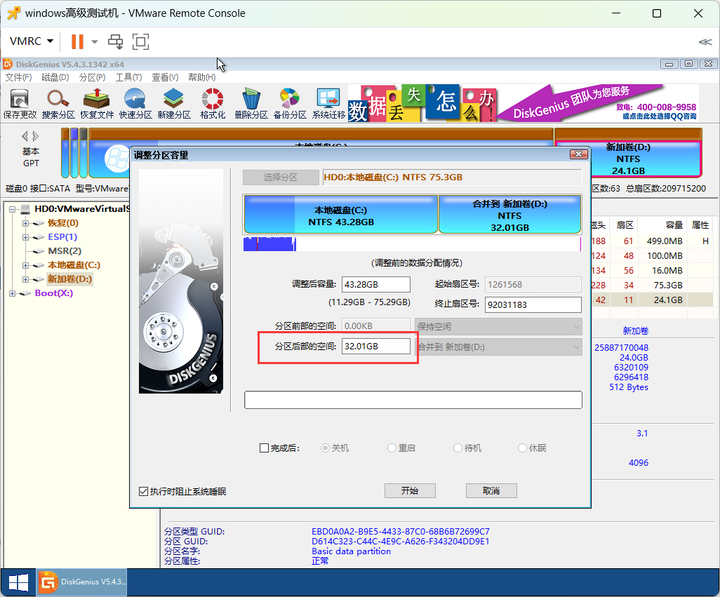Screen dimensions: 720x597
Task: Select the 重启 (restart) radio button
Action: [392, 448]
